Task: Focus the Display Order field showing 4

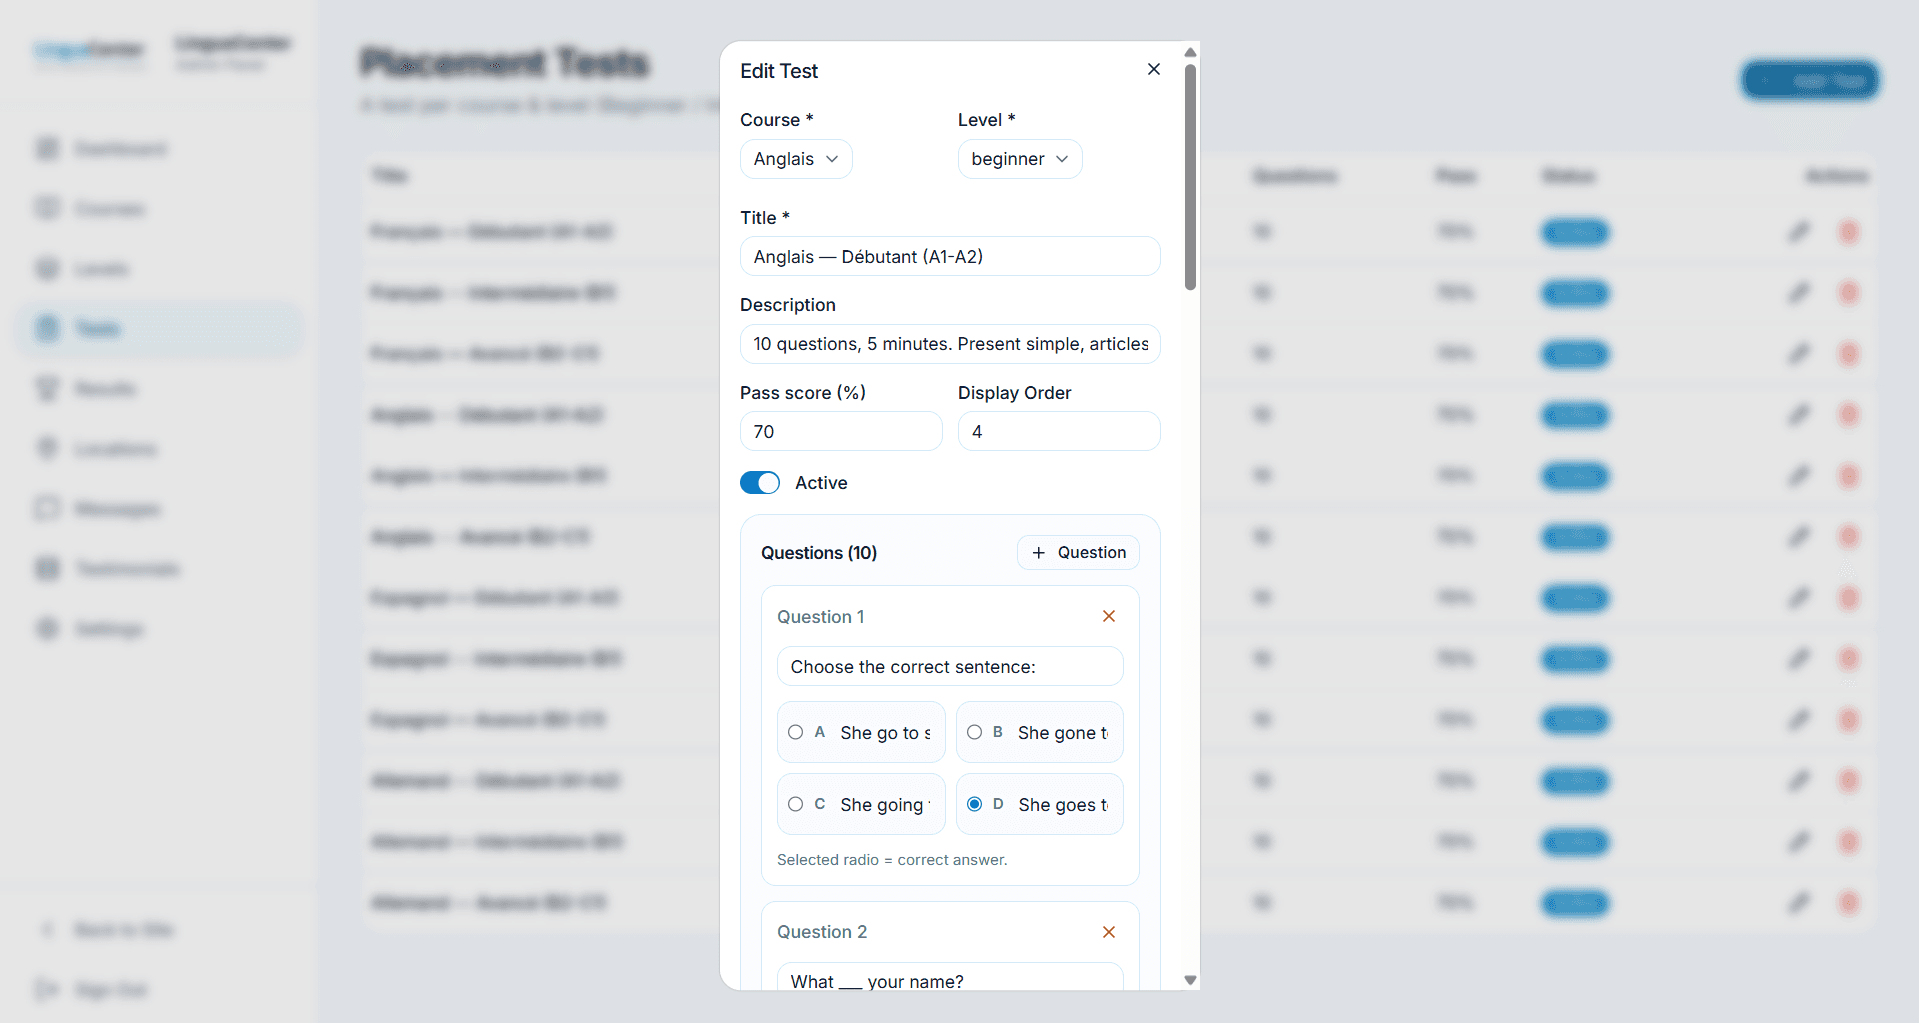Action: click(1059, 431)
